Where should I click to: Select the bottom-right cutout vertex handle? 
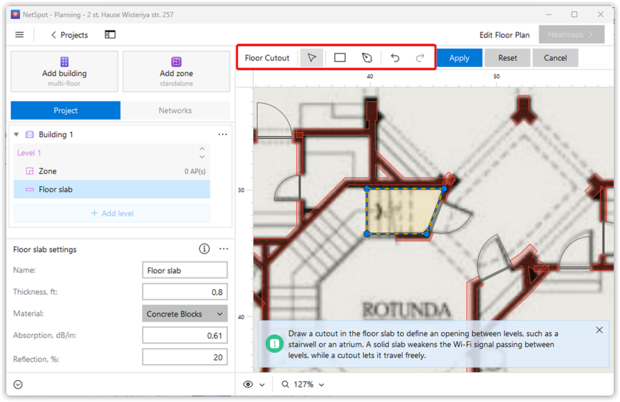click(427, 234)
